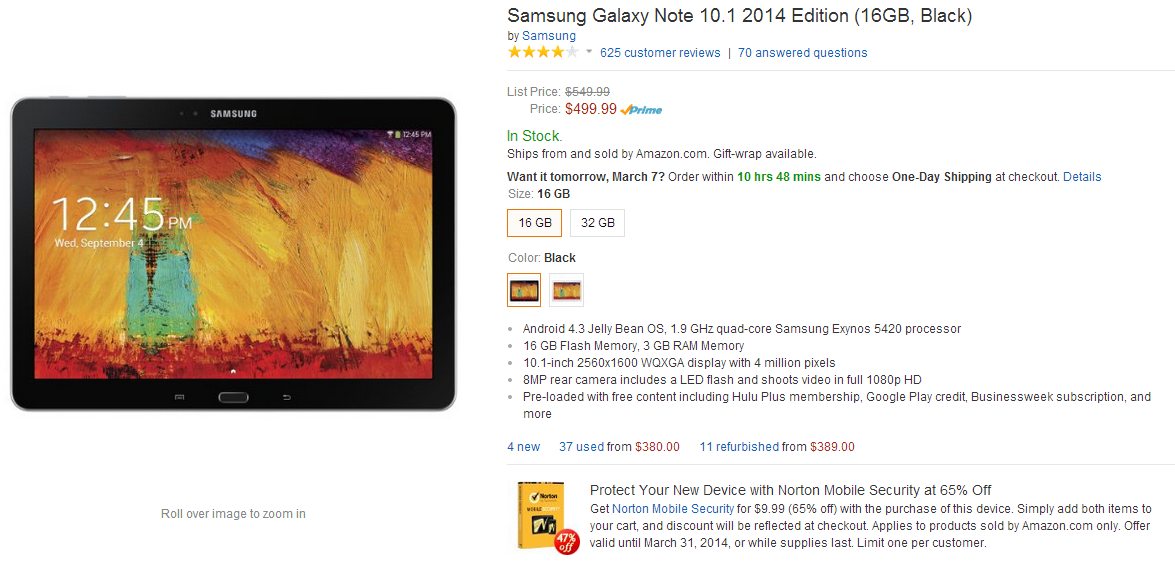This screenshot has width=1175, height=575.
Task: Choose the Black color swatch
Action: [x=524, y=290]
